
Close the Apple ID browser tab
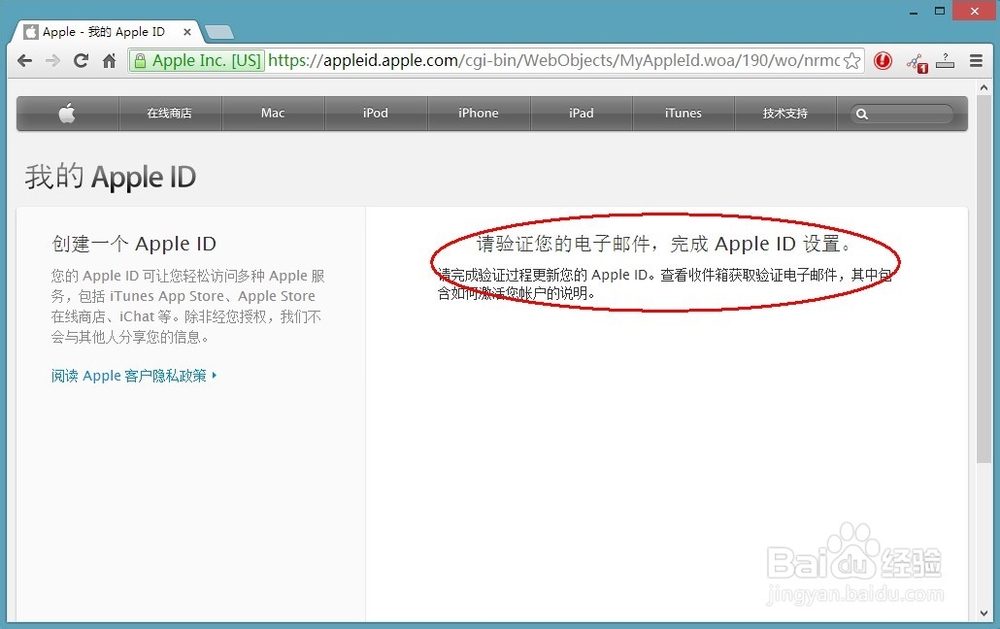point(187,32)
